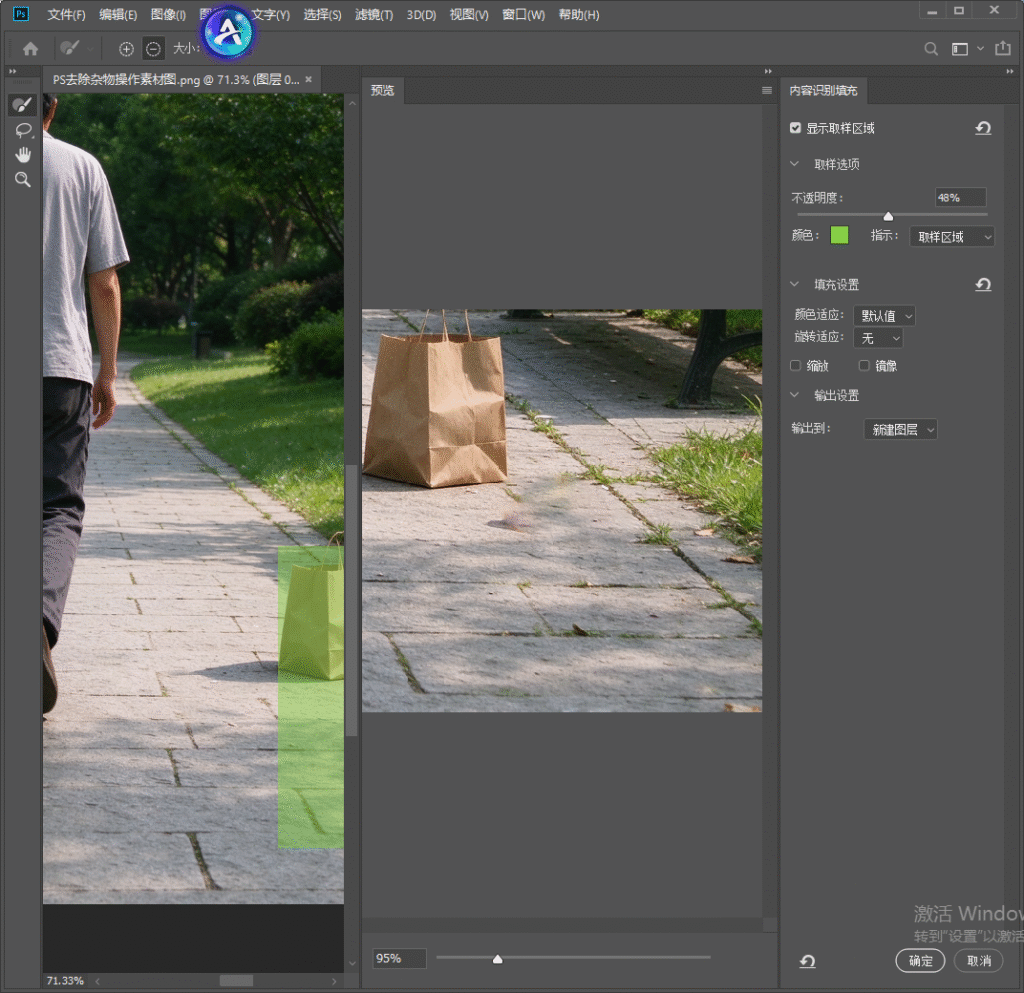
Task: Open the 图像(I) menu
Action: point(168,14)
